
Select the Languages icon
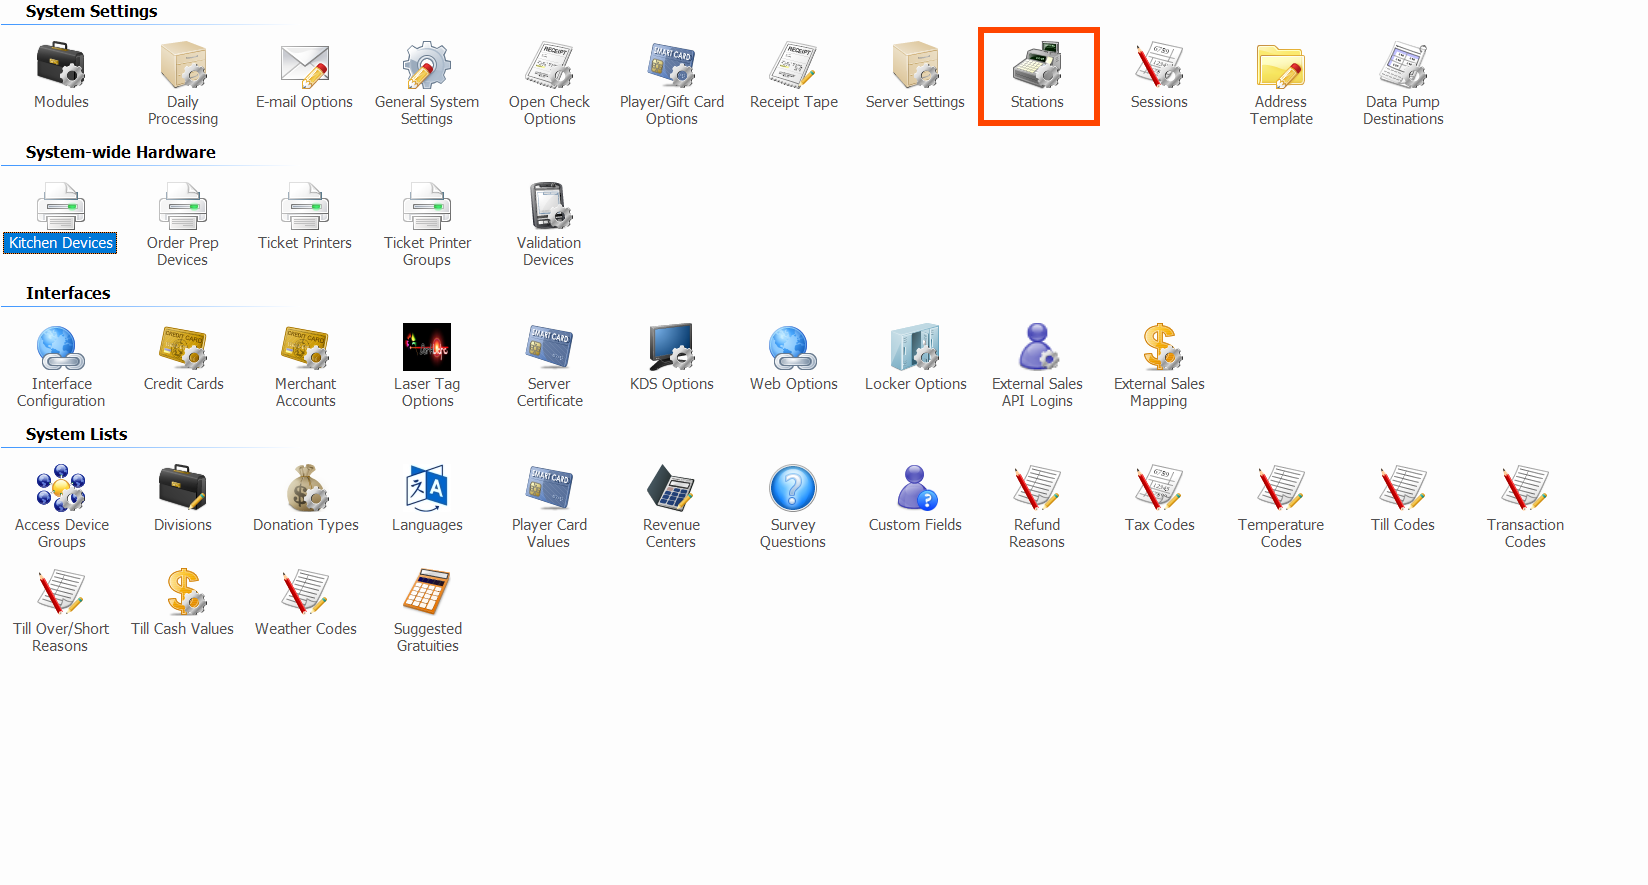coord(427,490)
